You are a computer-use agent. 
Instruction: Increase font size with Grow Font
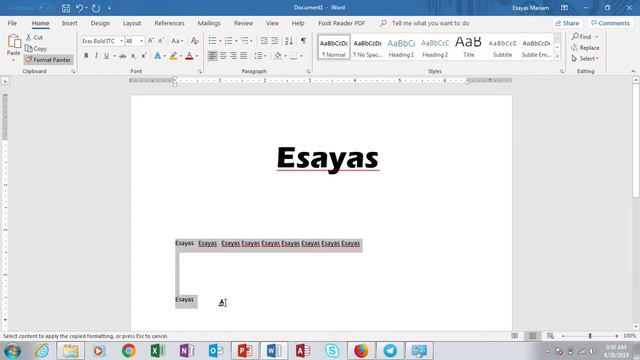(x=151, y=41)
